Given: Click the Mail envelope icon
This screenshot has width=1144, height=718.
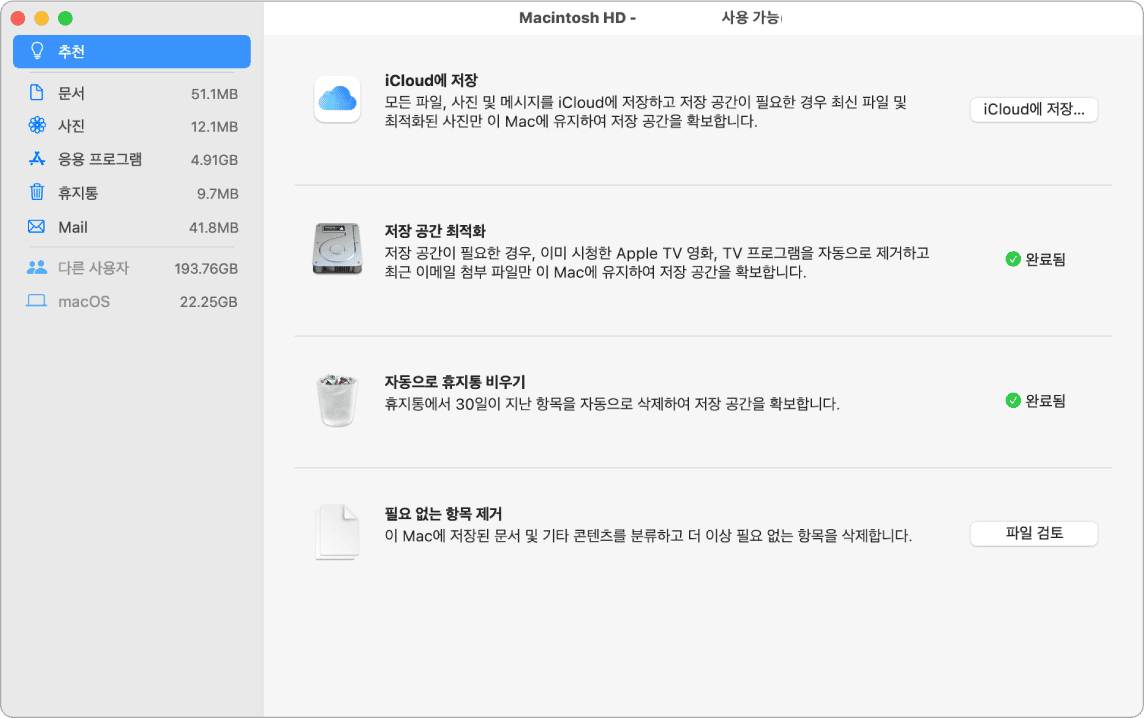Looking at the screenshot, I should [36, 226].
